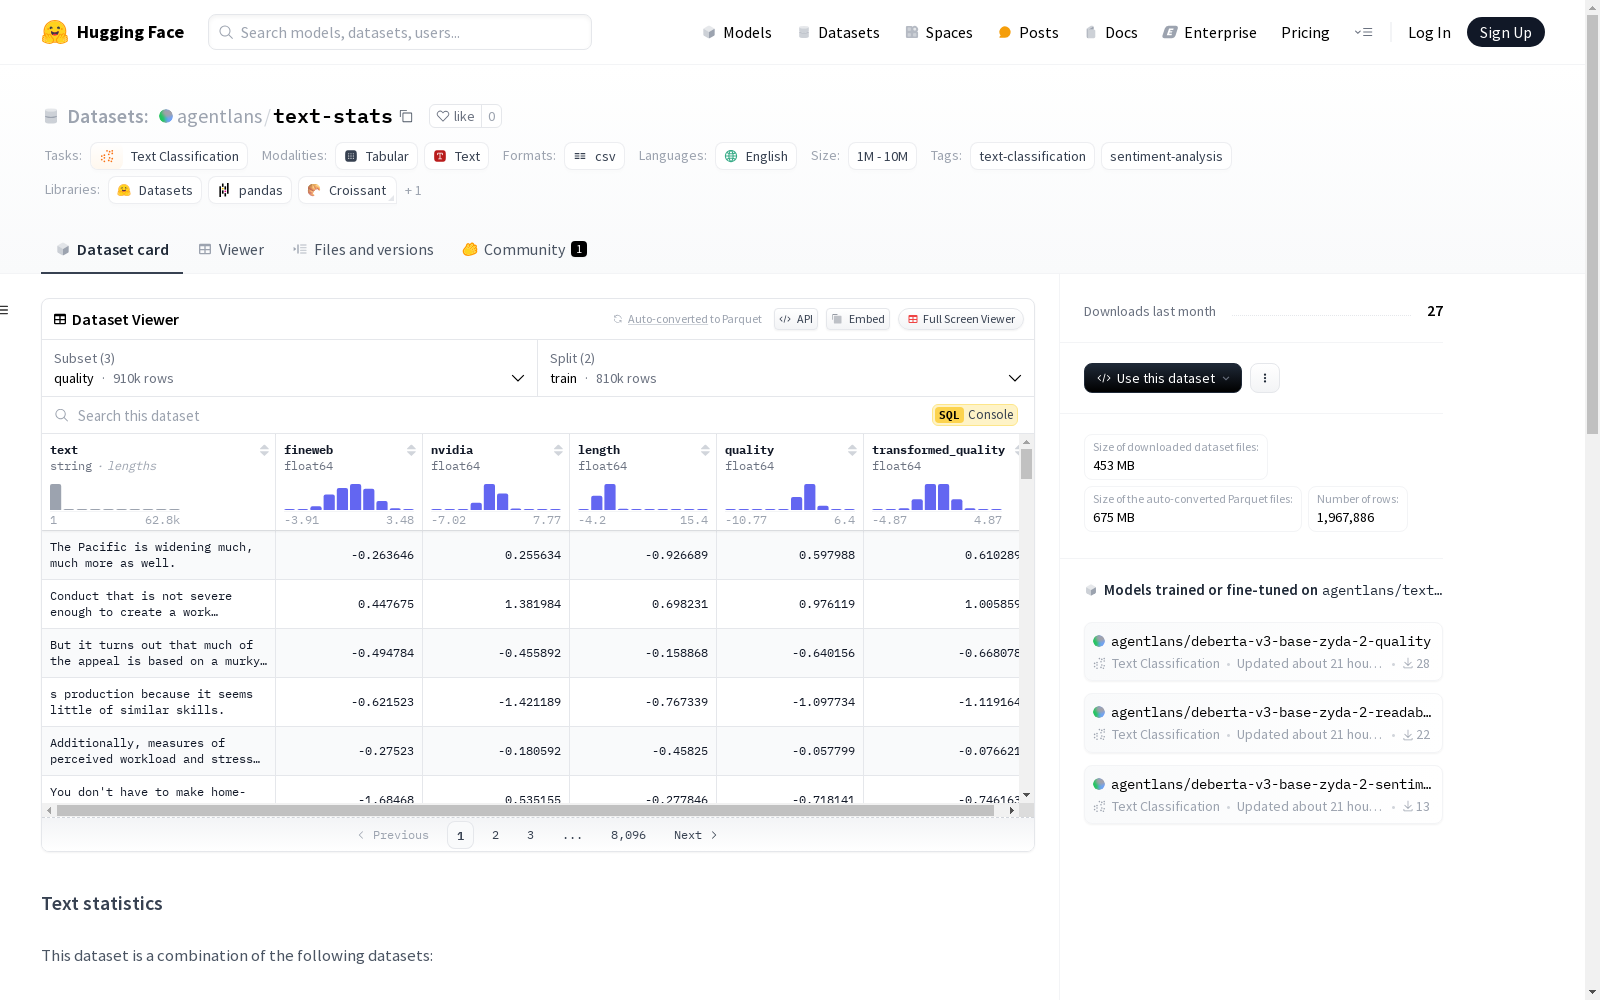
Task: Click the table vertical scrollbar thumb
Action: coord(1026,464)
